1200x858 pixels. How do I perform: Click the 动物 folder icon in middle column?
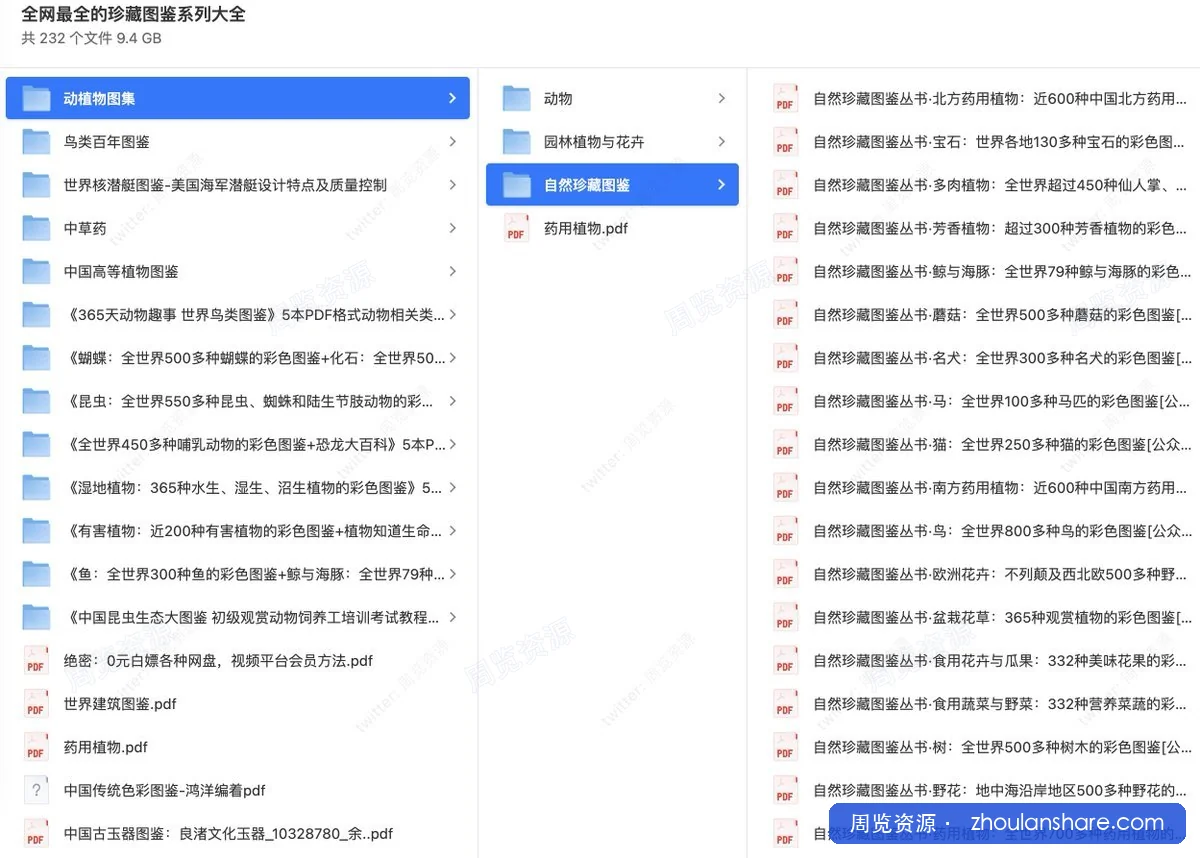(x=516, y=98)
